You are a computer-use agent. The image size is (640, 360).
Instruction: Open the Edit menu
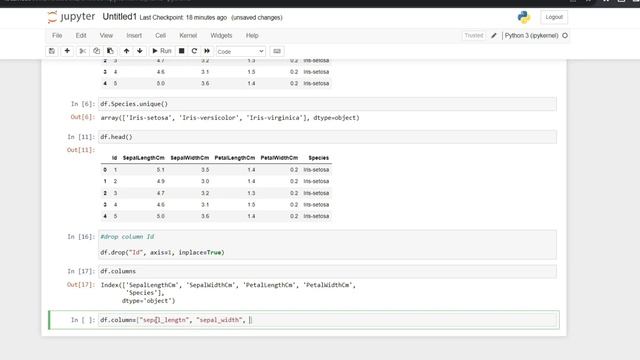[81, 36]
